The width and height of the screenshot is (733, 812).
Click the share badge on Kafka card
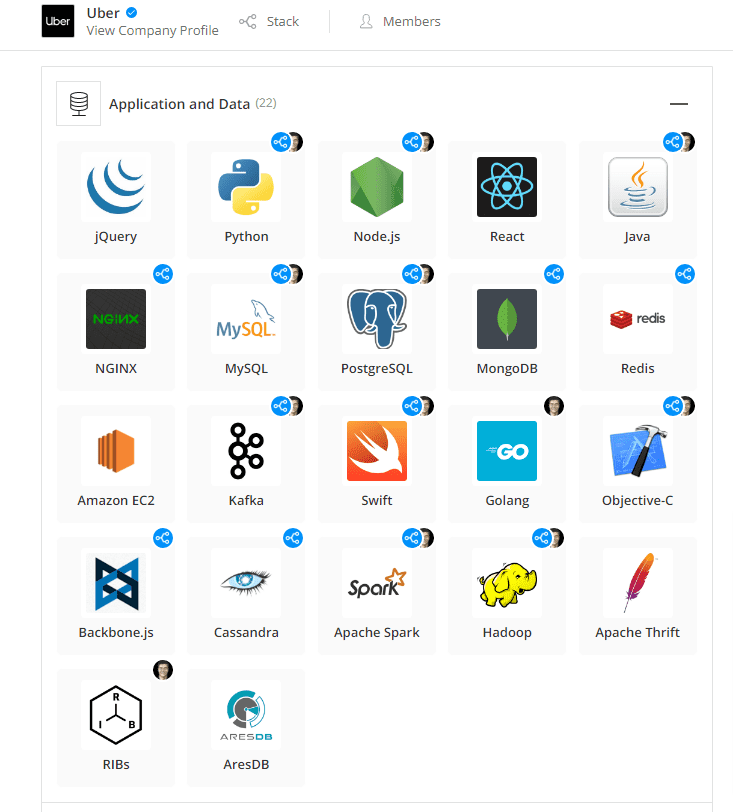click(281, 406)
